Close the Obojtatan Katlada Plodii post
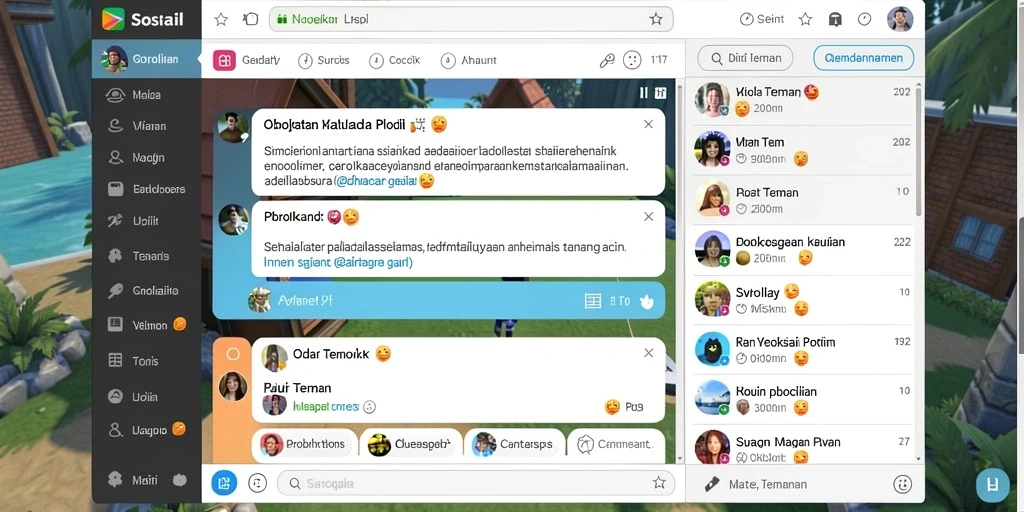 point(648,124)
